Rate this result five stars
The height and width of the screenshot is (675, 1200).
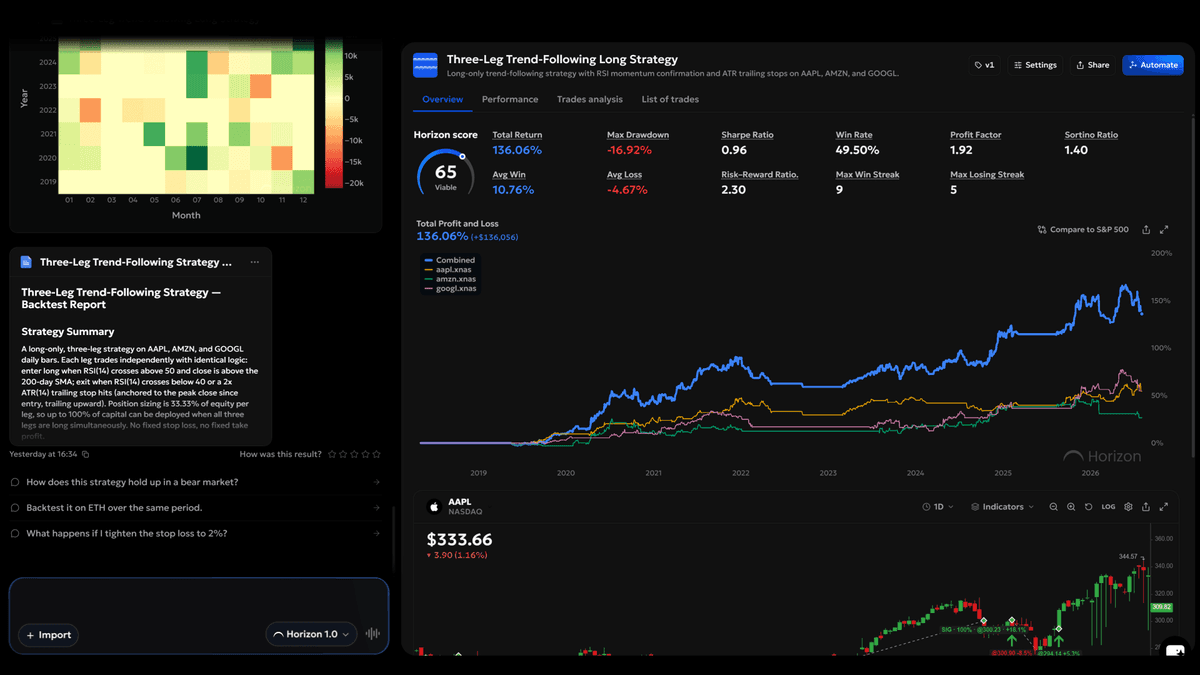[x=376, y=454]
